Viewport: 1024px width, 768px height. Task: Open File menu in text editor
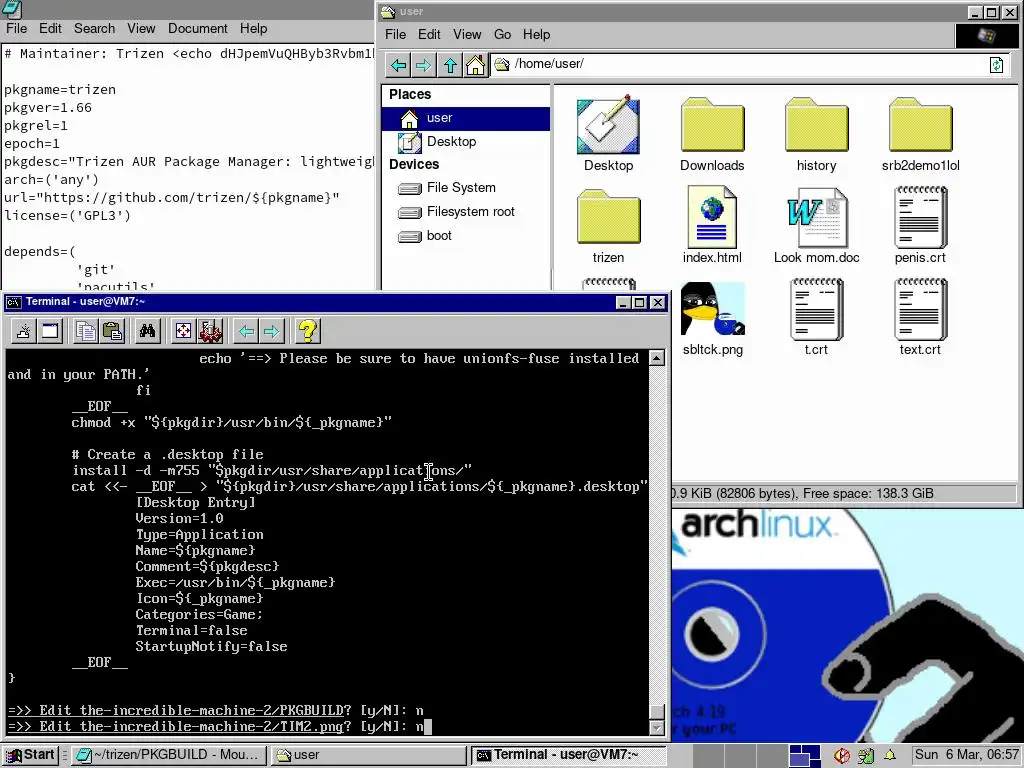coord(16,29)
